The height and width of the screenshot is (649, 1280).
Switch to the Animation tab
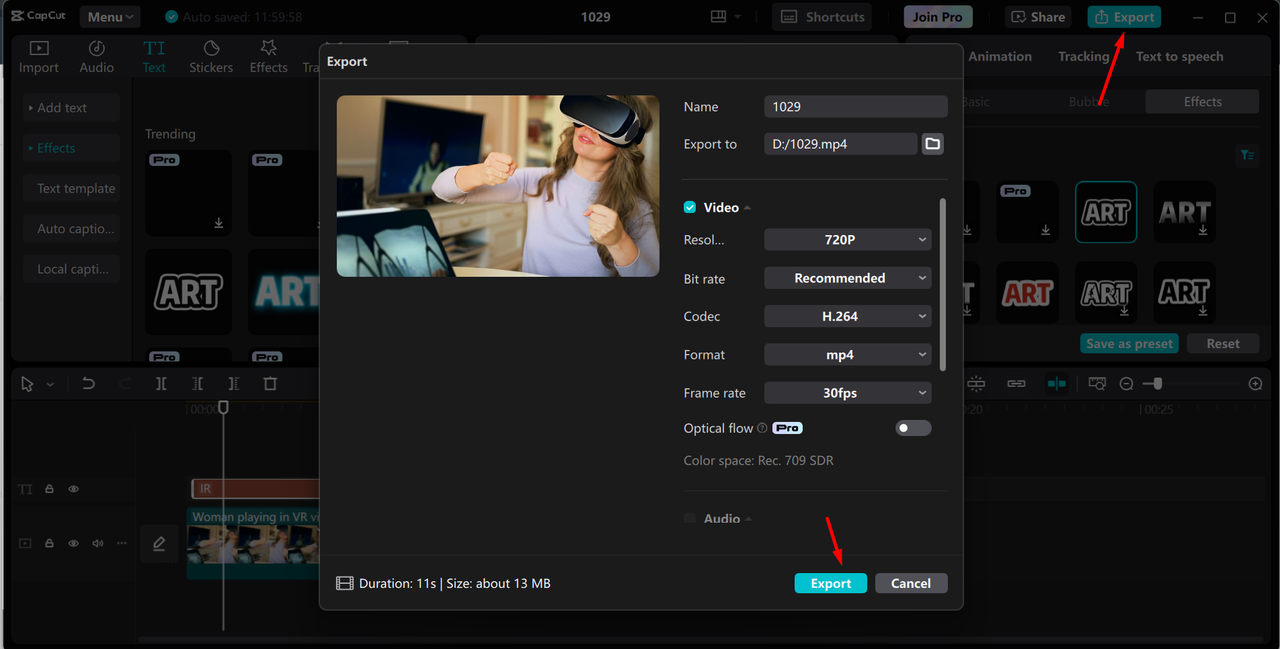pos(1000,57)
